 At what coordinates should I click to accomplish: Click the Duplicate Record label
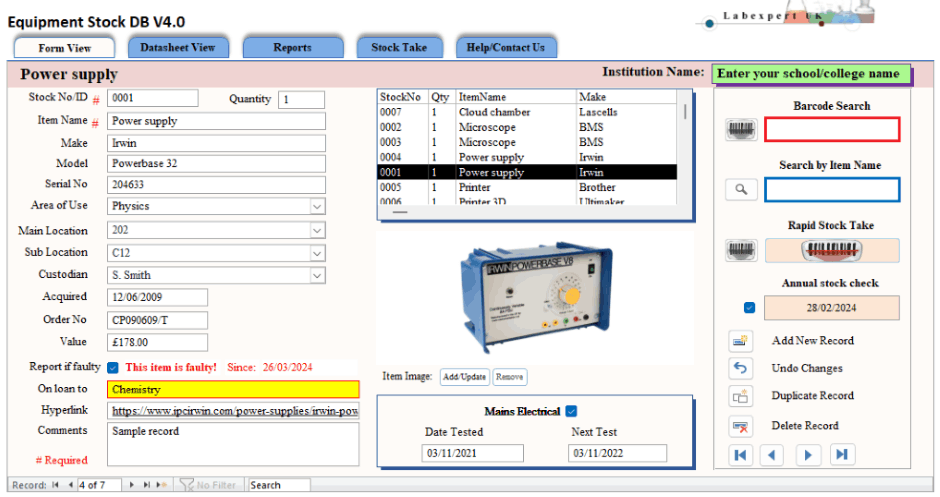click(812, 396)
